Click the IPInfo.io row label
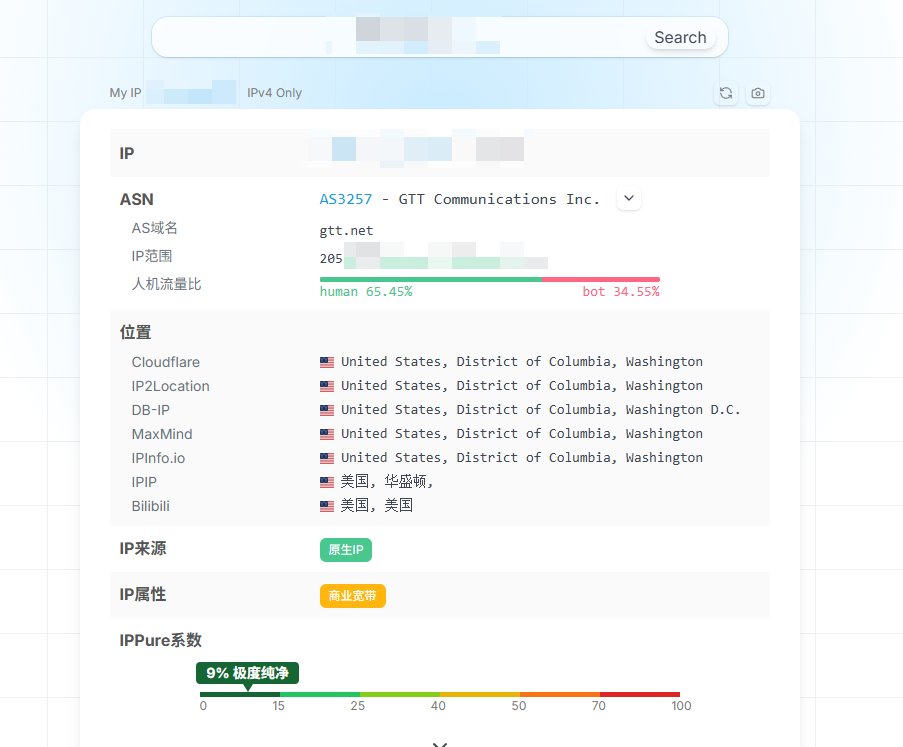The height and width of the screenshot is (747, 903). [x=158, y=458]
